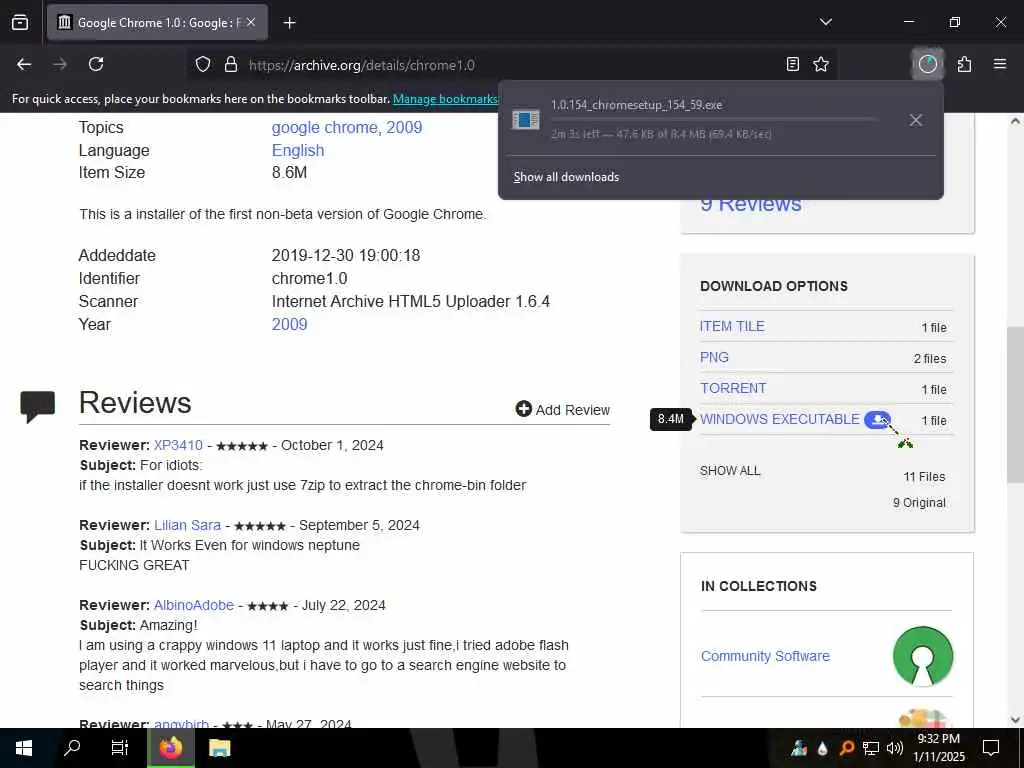Viewport: 1024px width, 768px height.
Task: Click the orange magnifier tray icon
Action: pyautogui.click(x=846, y=748)
